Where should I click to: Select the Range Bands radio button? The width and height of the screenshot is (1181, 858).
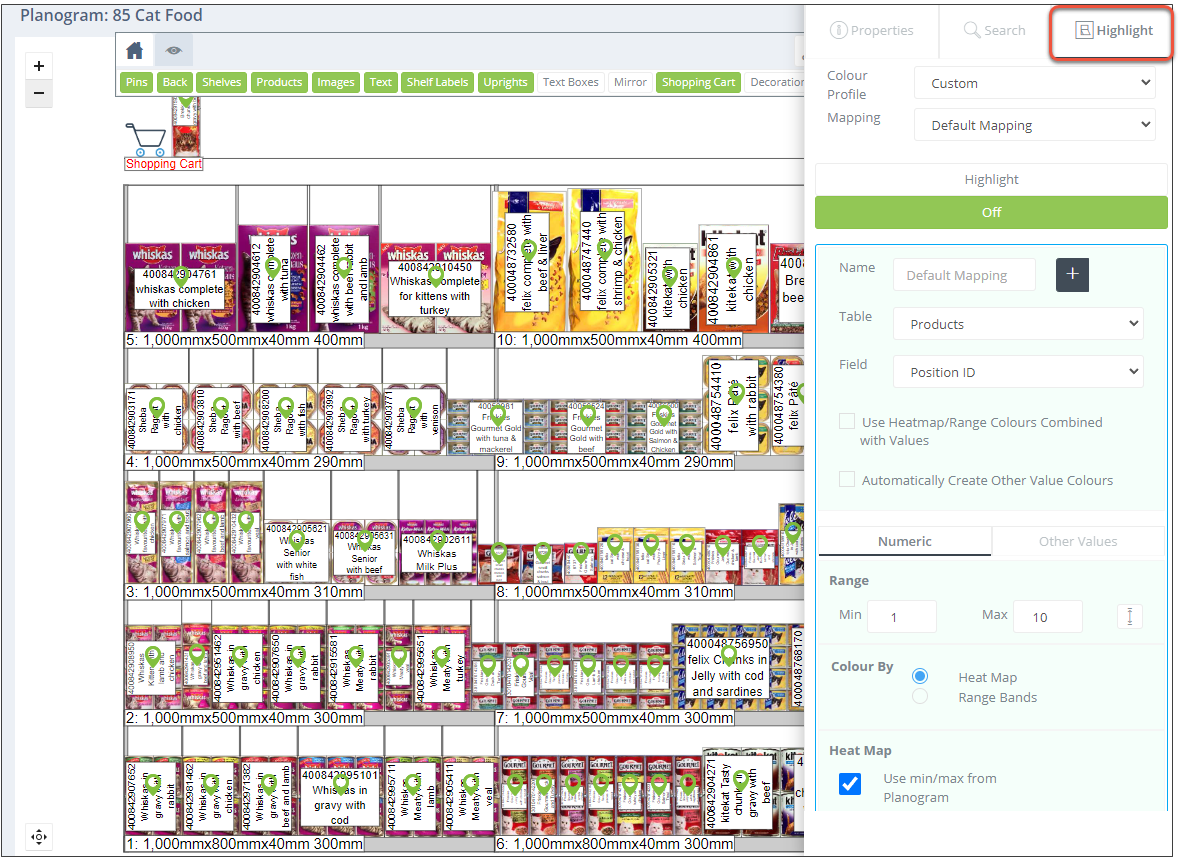pos(920,697)
